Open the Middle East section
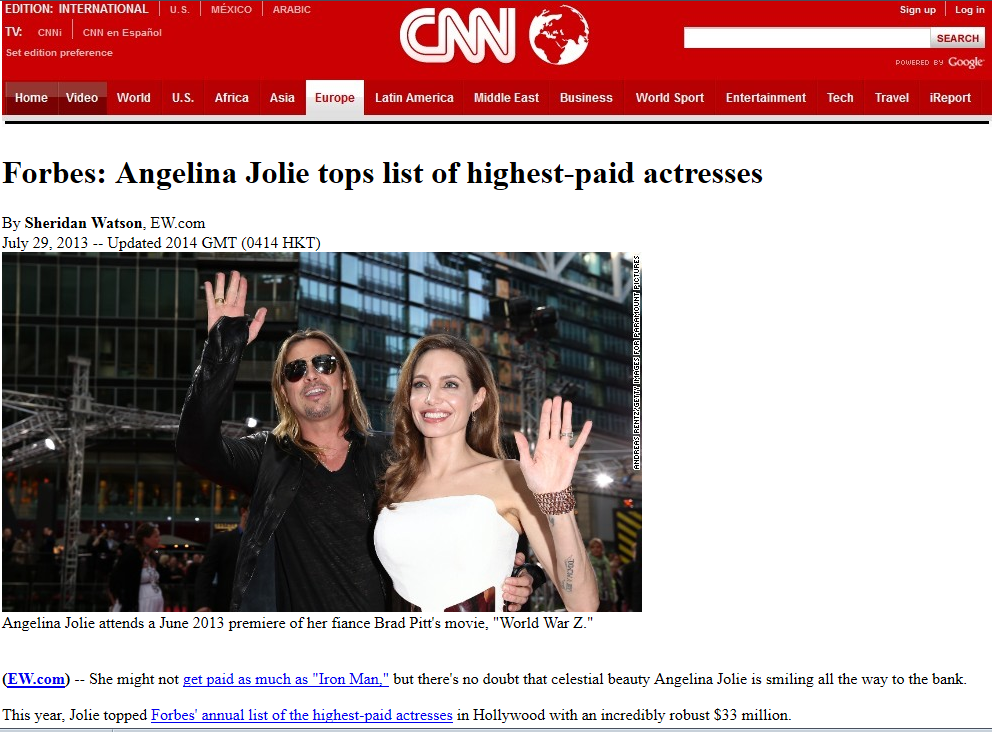The height and width of the screenshot is (732, 992). (x=506, y=98)
